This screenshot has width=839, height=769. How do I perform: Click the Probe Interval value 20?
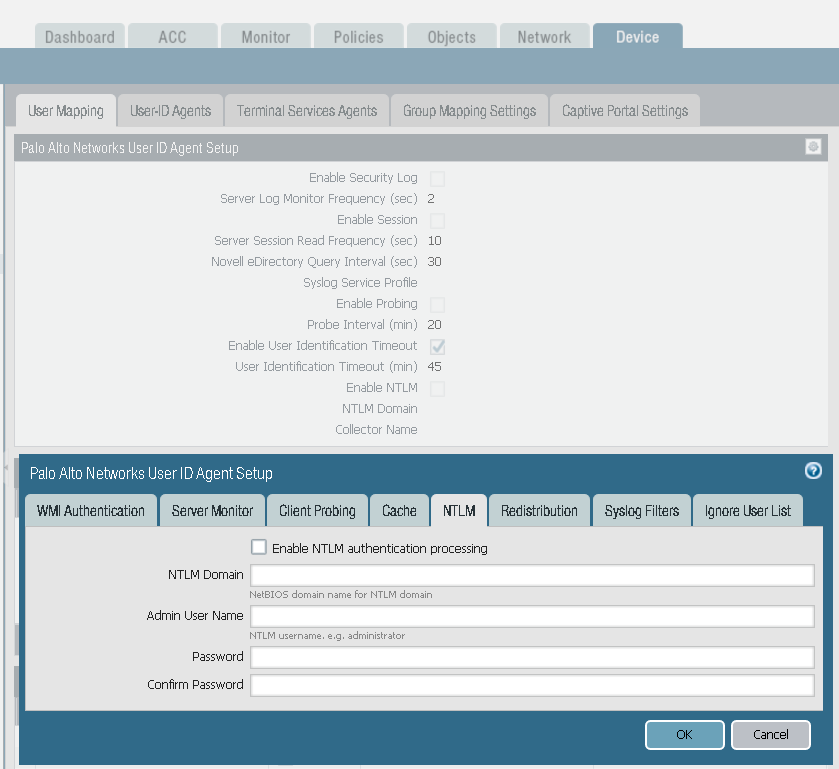coord(434,325)
